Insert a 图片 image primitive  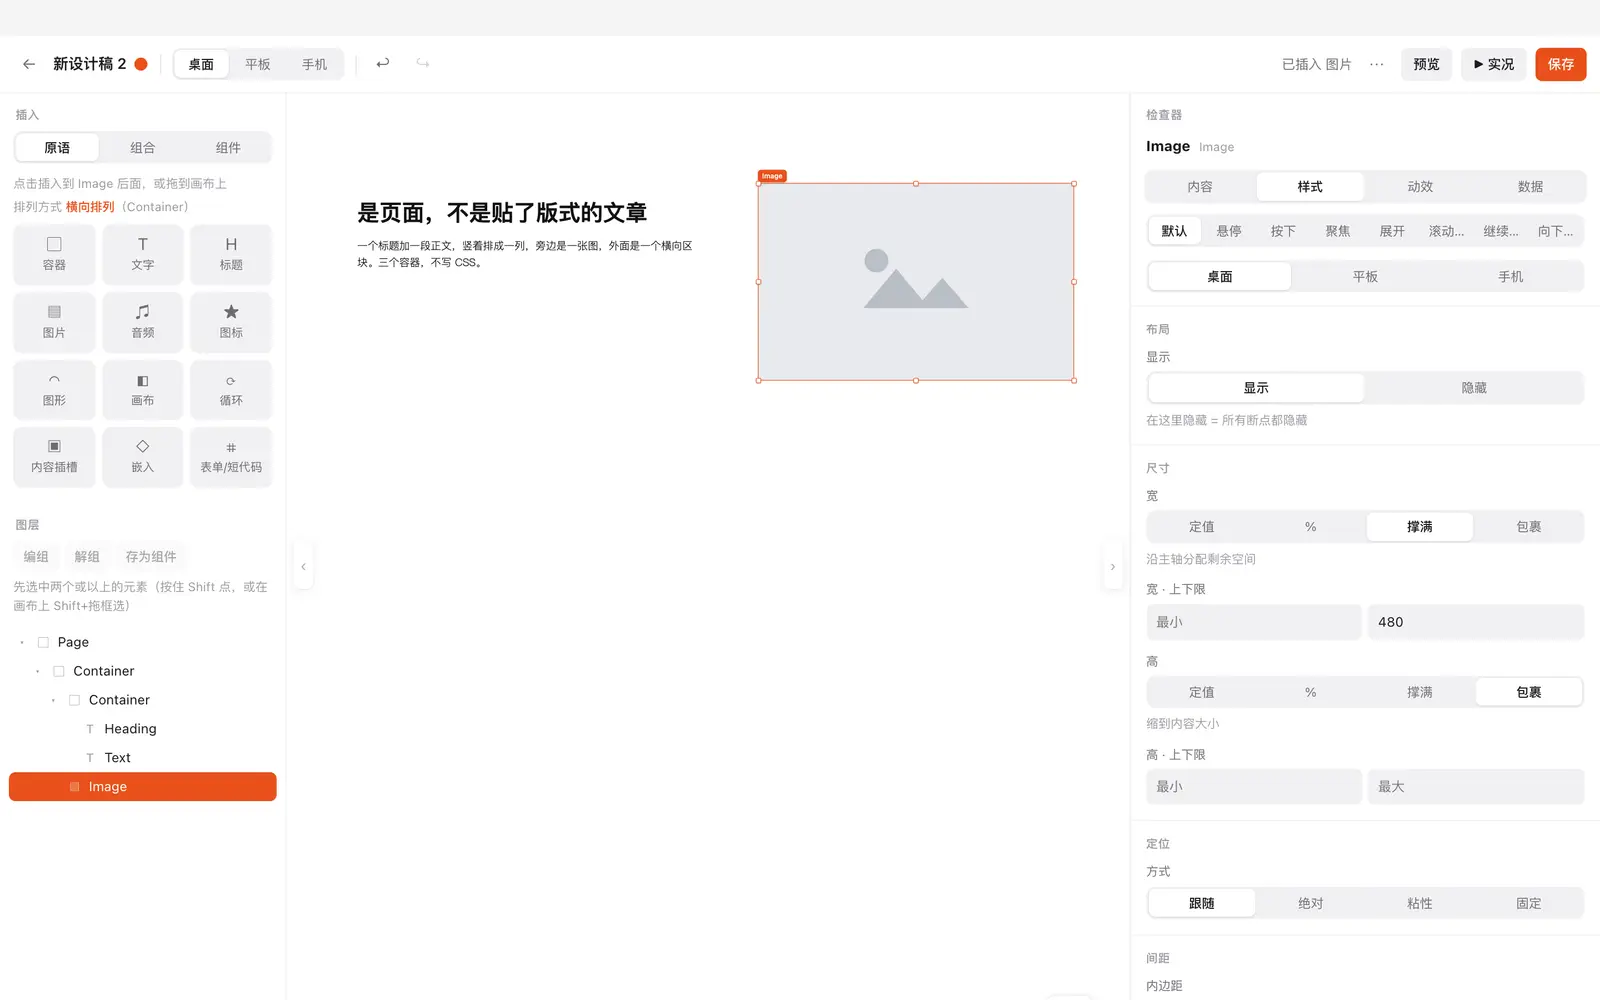click(54, 322)
